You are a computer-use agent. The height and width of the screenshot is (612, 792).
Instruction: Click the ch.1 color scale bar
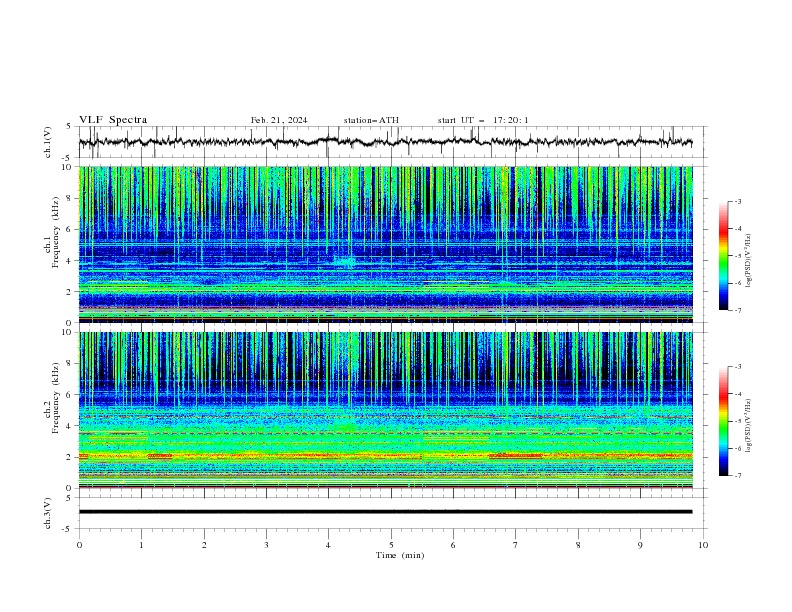723,256
